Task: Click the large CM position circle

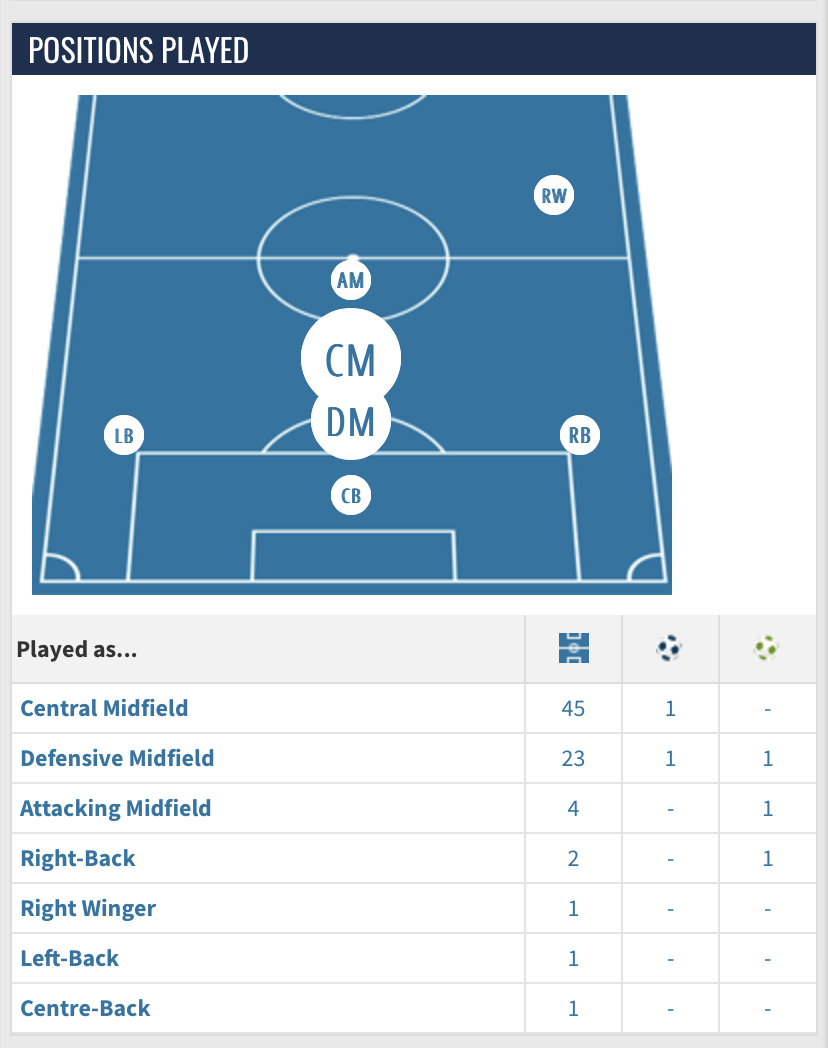Action: point(351,359)
